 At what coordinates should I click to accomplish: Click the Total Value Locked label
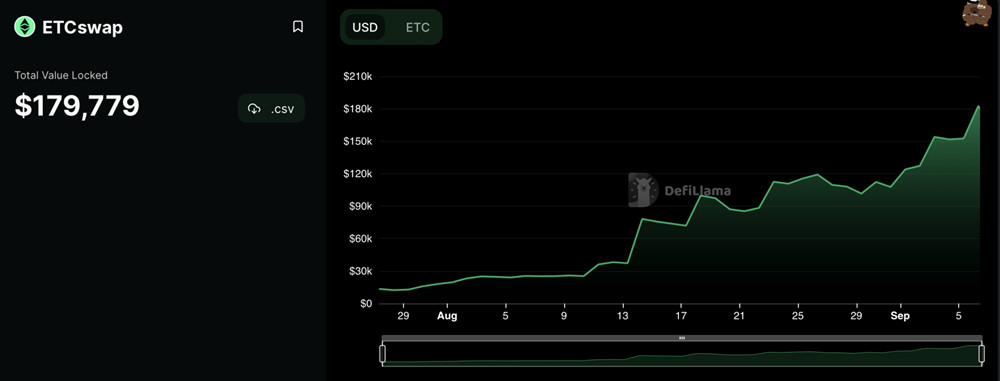point(61,75)
